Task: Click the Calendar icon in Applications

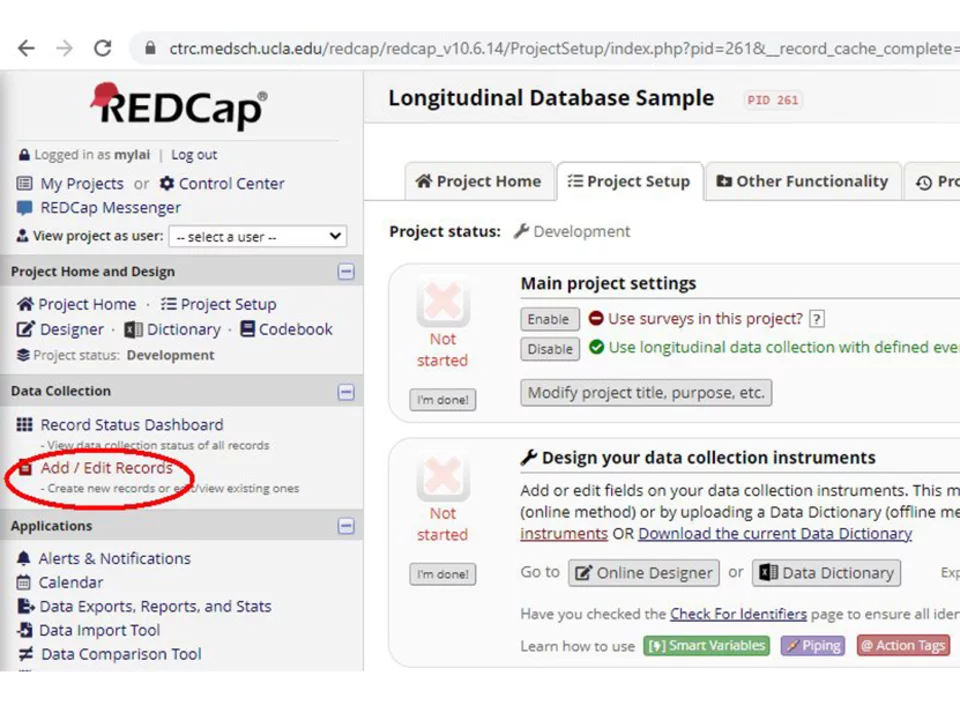Action: click(x=23, y=582)
